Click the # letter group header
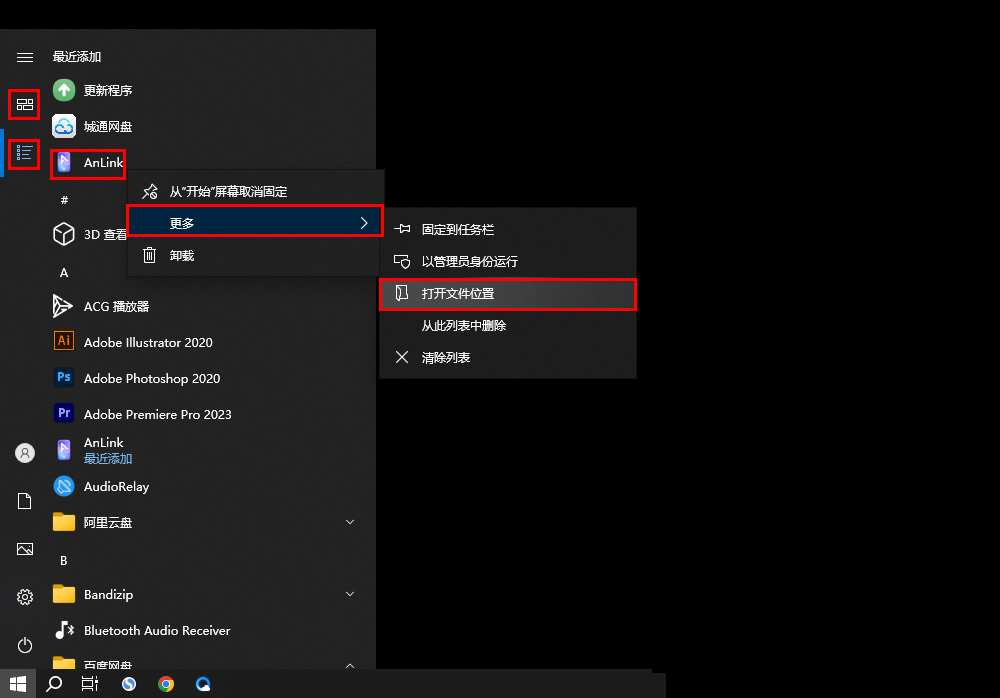 64,200
